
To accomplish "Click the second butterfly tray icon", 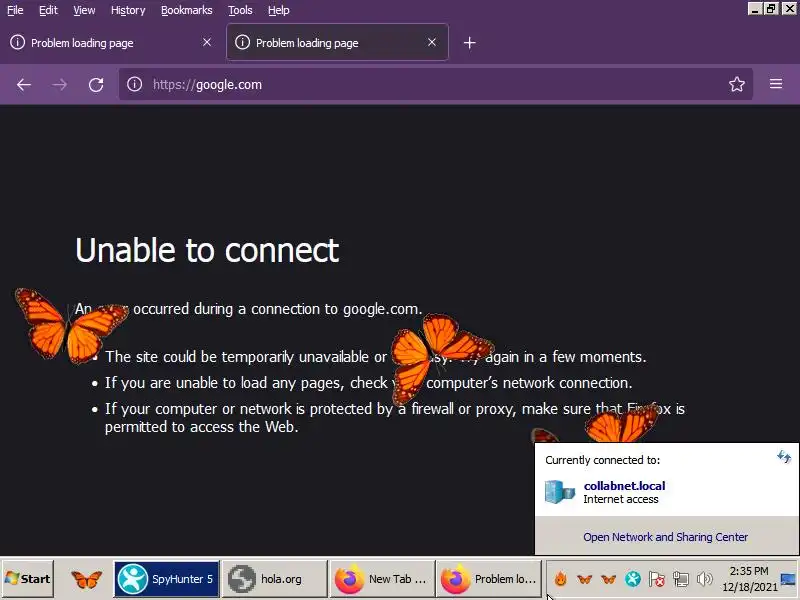I will pos(608,579).
